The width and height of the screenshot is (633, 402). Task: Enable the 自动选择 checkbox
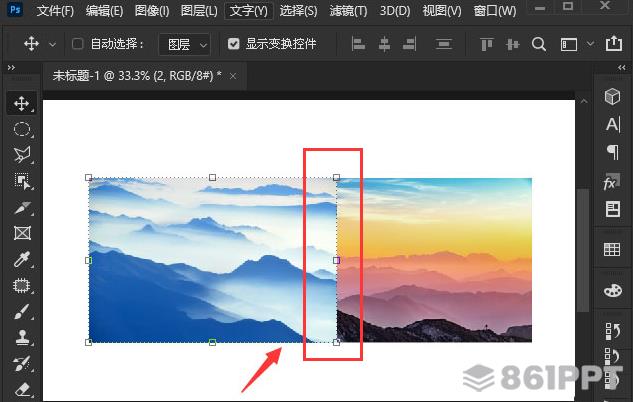(x=77, y=44)
